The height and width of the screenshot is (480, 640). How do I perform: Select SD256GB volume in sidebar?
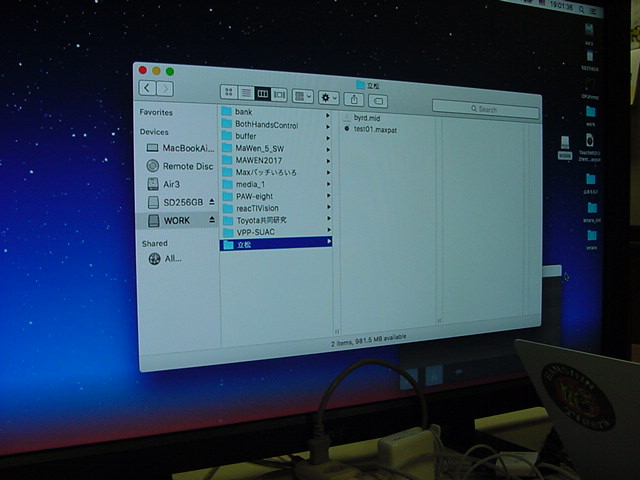click(x=175, y=202)
